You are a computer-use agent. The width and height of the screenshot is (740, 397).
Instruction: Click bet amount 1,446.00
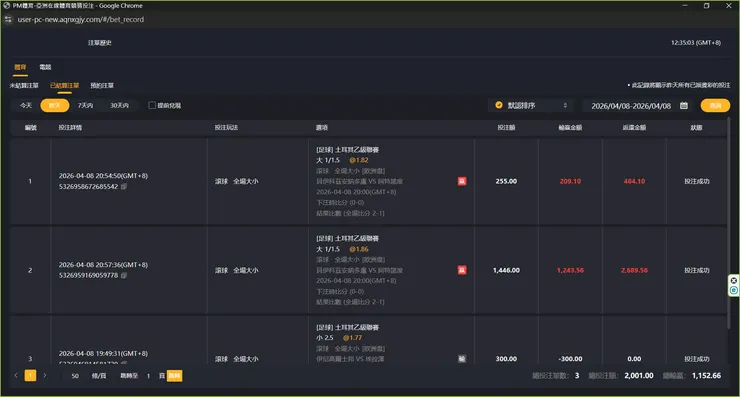[506, 270]
